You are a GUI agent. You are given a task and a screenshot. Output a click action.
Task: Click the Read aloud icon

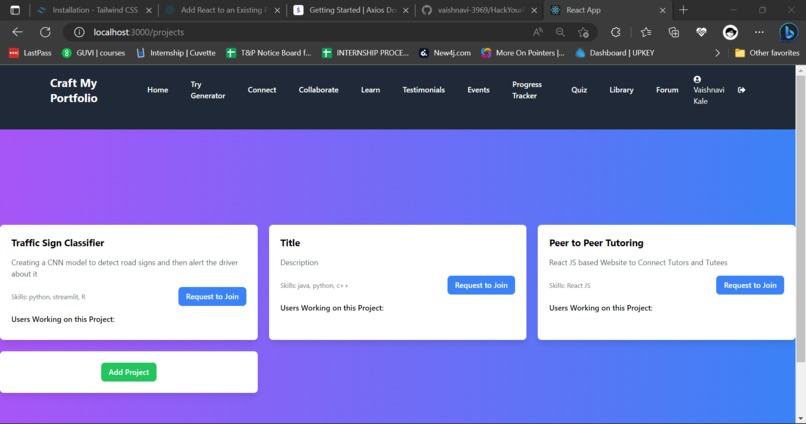click(538, 32)
